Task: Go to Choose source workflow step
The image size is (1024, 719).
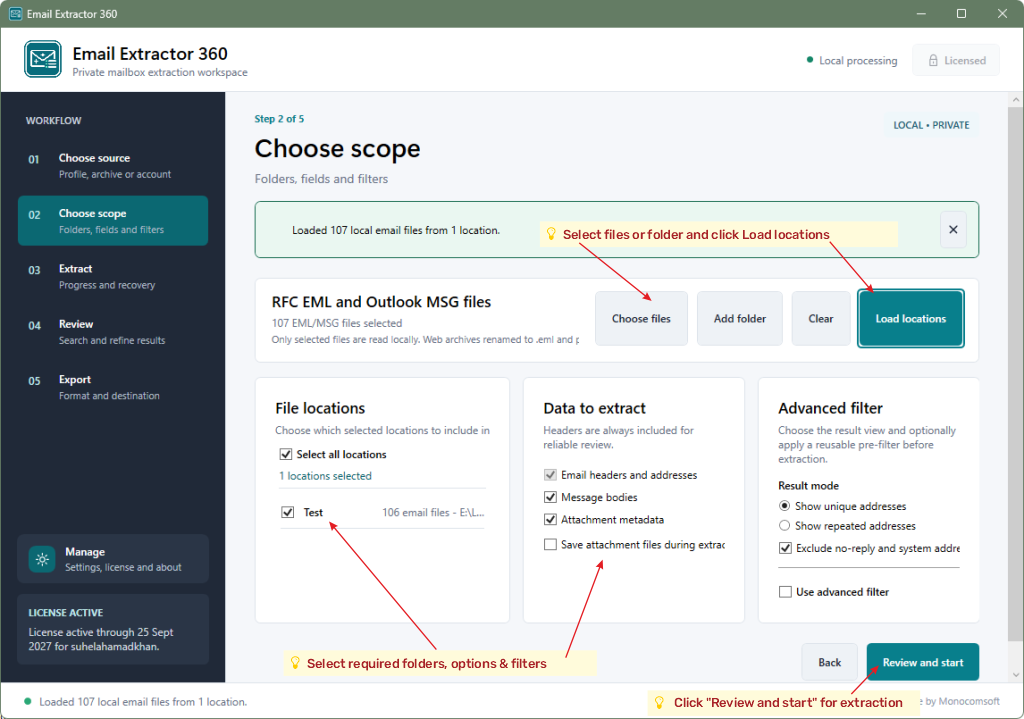Action: 113,166
